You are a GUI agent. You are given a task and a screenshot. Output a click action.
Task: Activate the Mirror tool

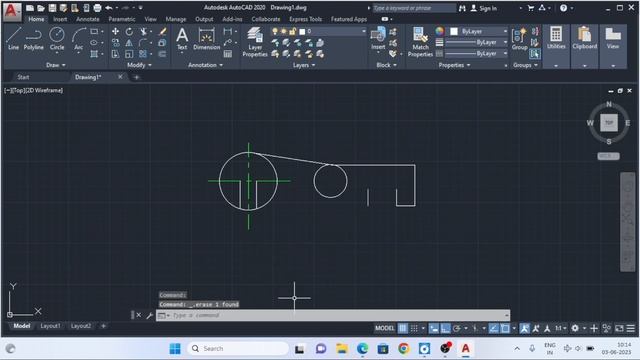pos(129,42)
